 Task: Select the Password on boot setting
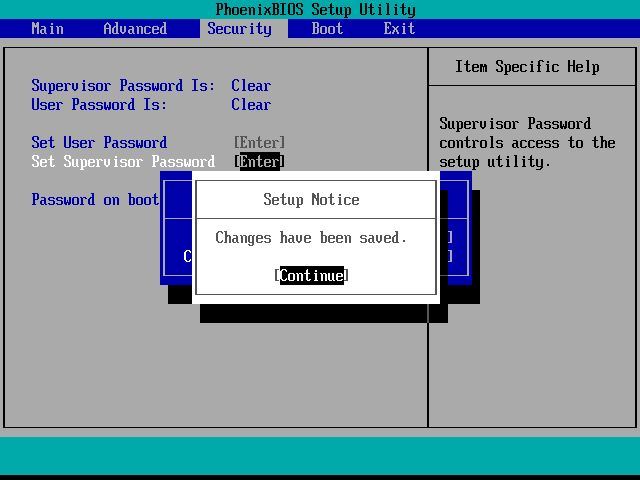(x=95, y=200)
